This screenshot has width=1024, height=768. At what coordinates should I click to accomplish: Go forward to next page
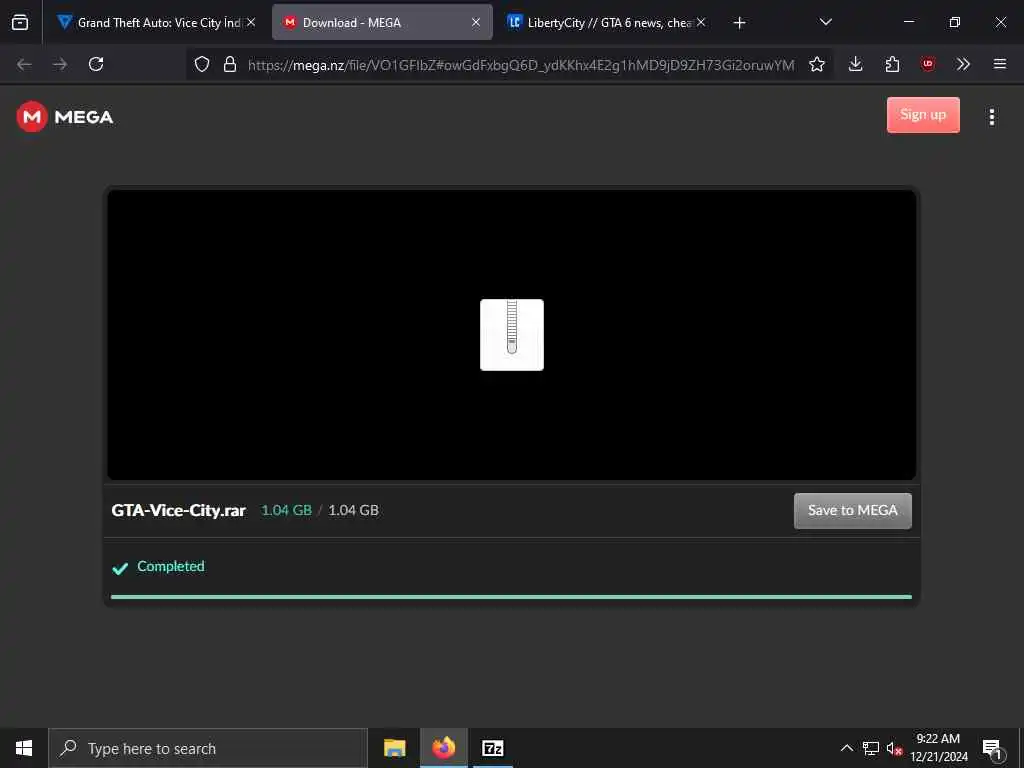tap(60, 64)
